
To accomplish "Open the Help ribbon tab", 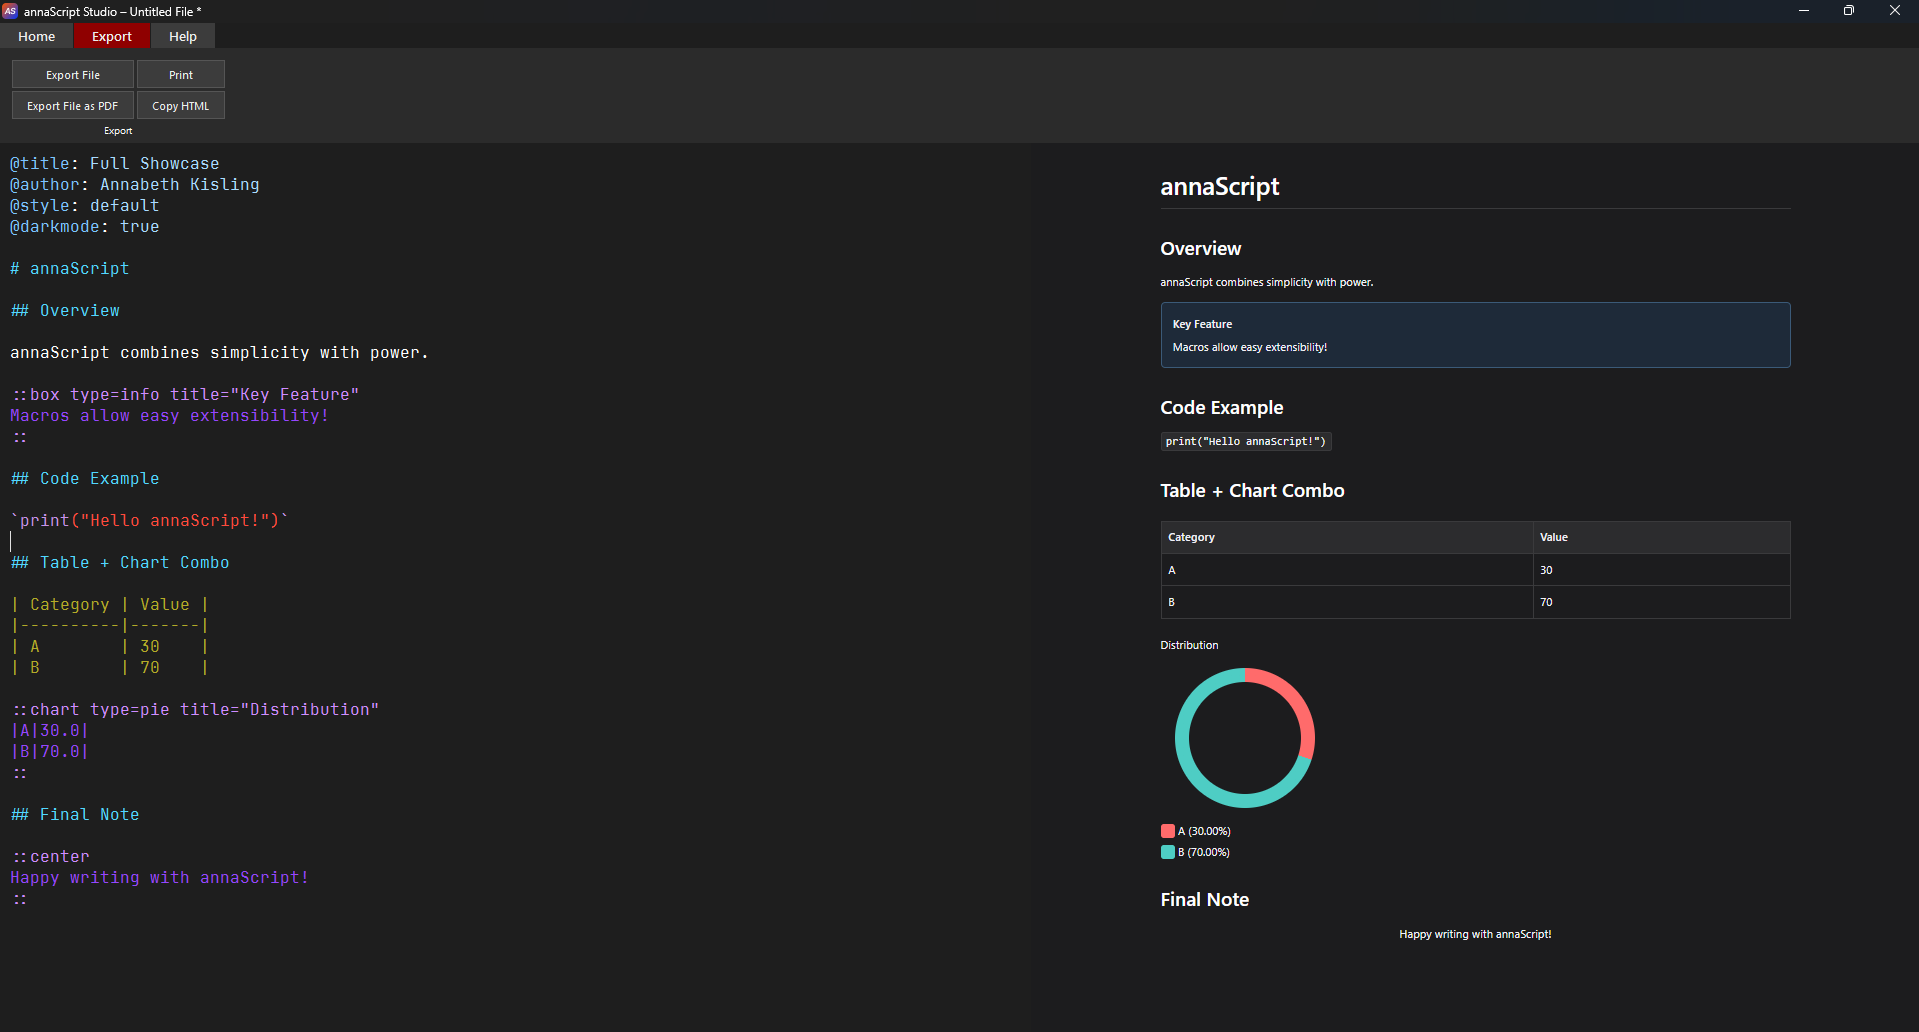I will [183, 36].
